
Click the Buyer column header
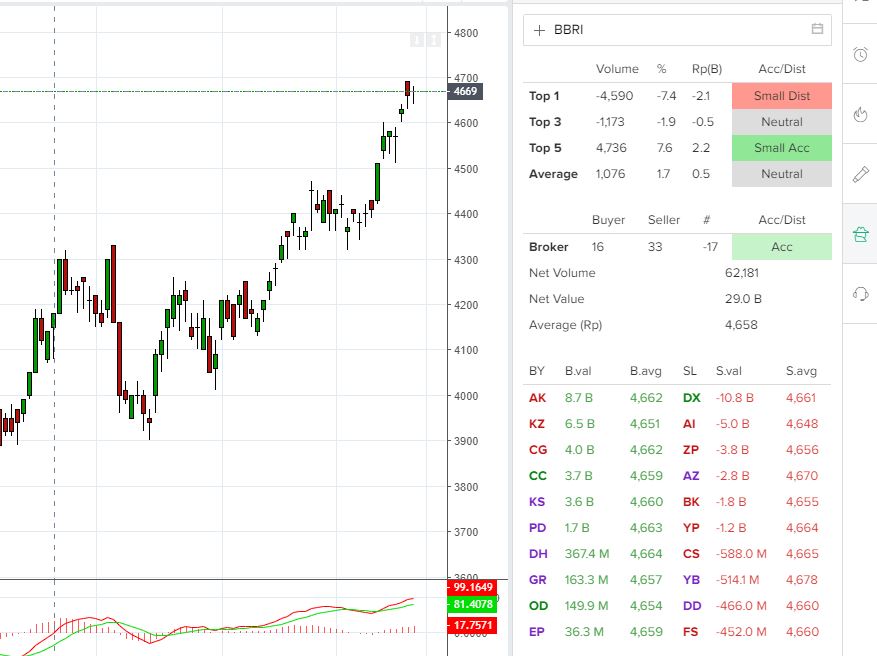click(x=609, y=220)
